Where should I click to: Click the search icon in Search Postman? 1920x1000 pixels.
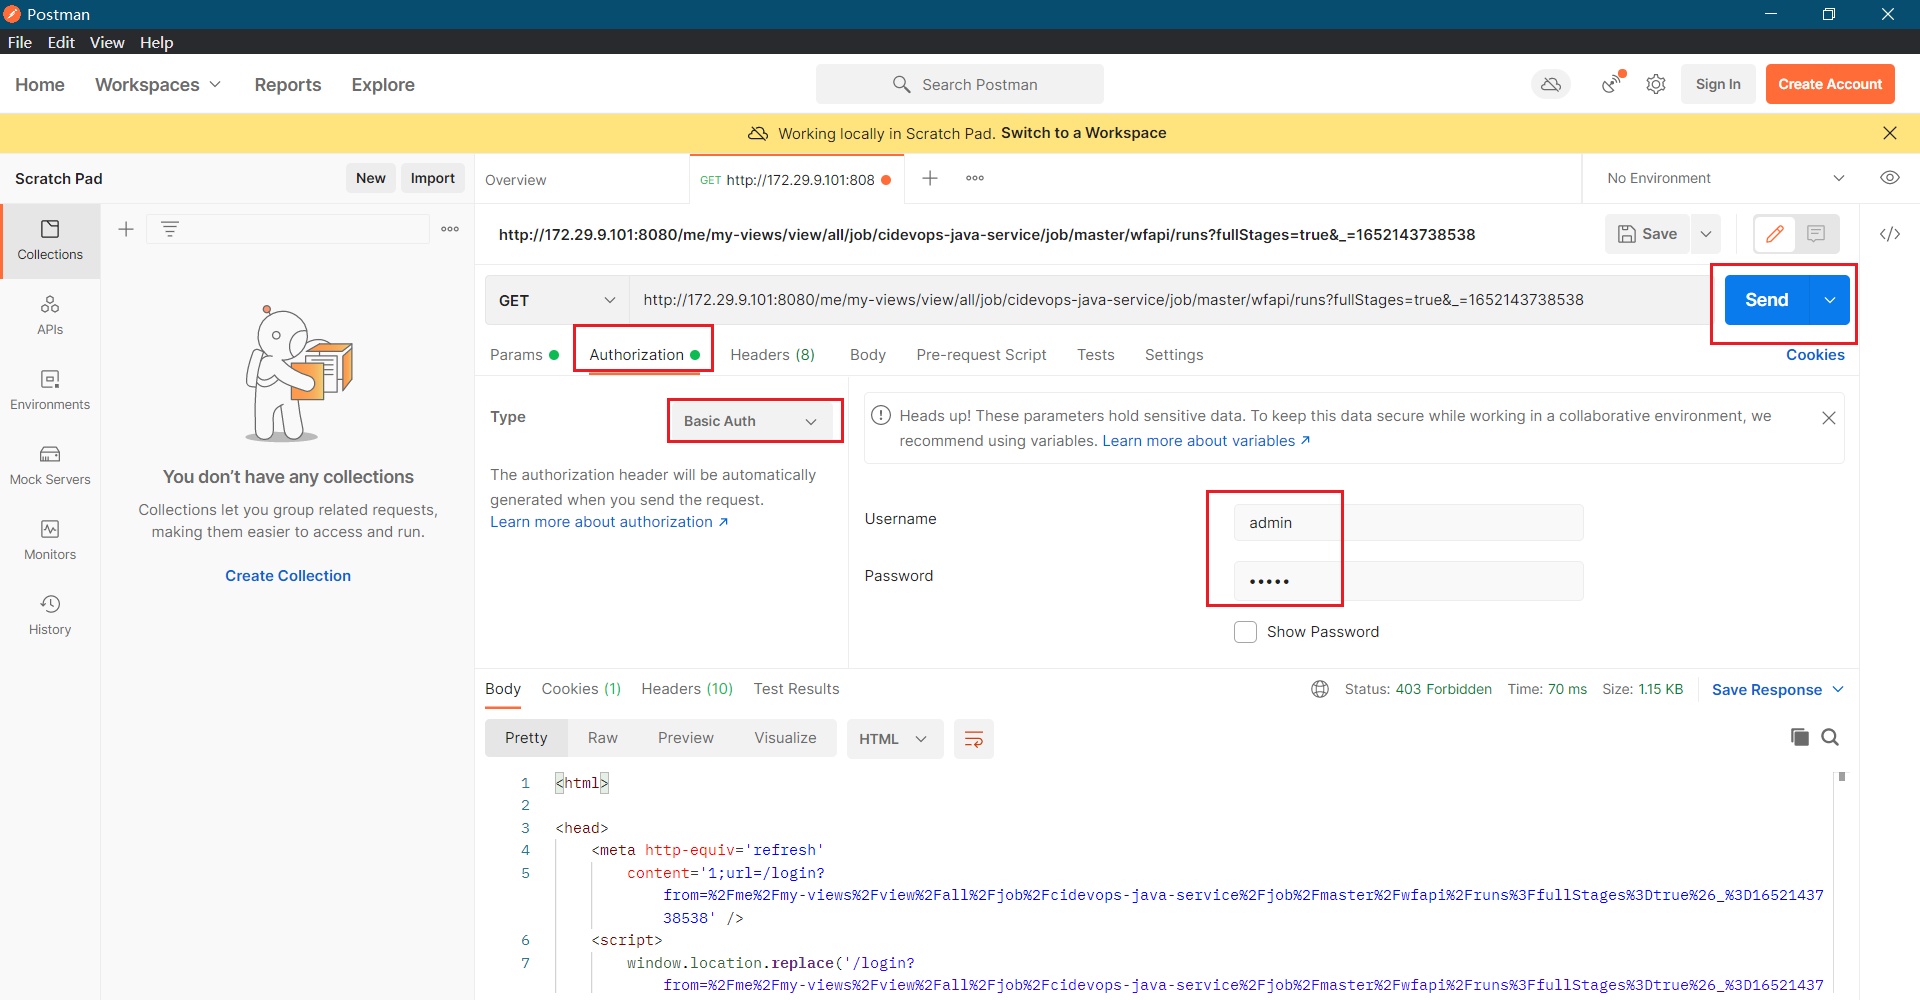tap(901, 84)
